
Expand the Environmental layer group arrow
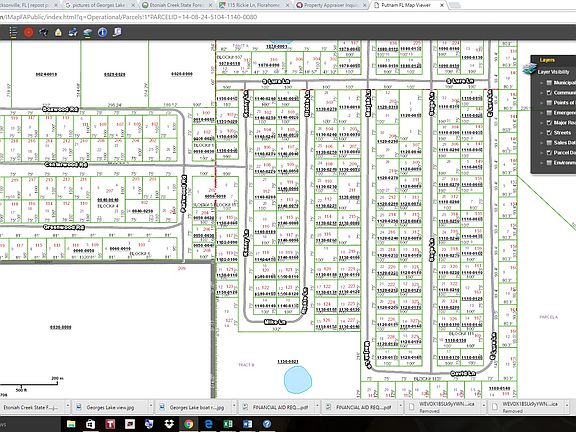coord(541,162)
